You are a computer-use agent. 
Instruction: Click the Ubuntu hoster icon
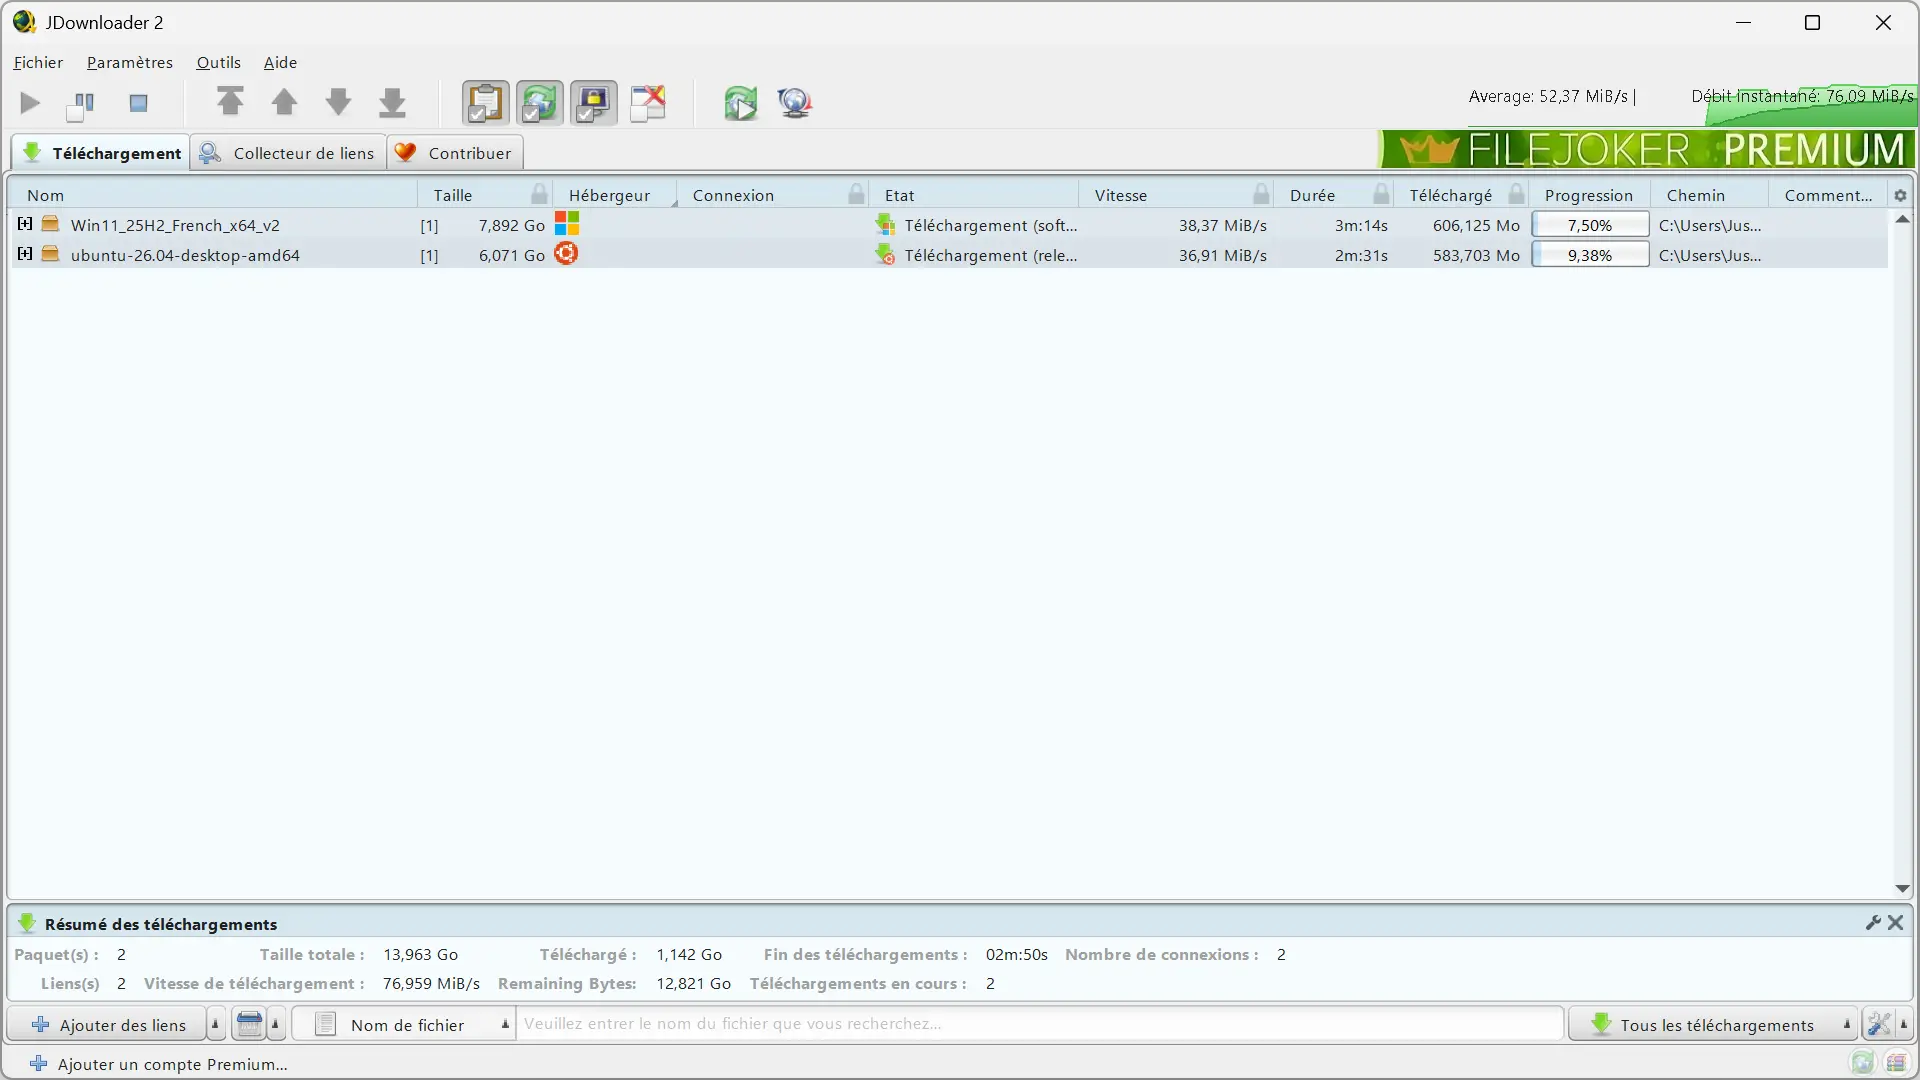[566, 253]
